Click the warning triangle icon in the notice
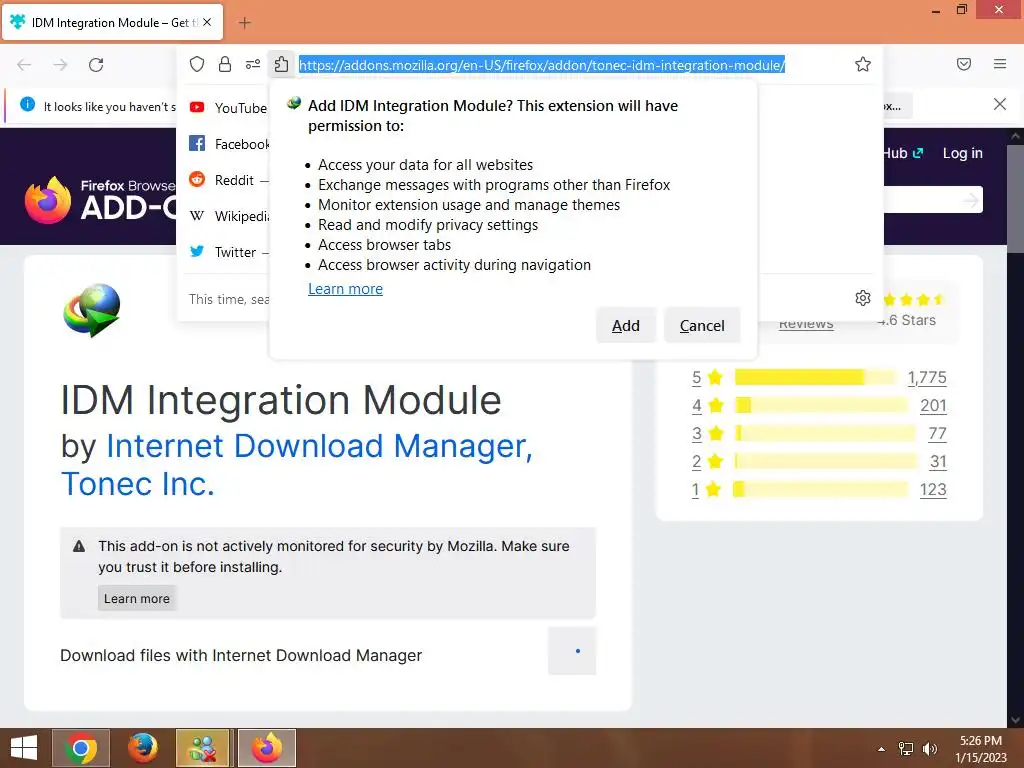Image resolution: width=1024 pixels, height=768 pixels. (x=79, y=546)
